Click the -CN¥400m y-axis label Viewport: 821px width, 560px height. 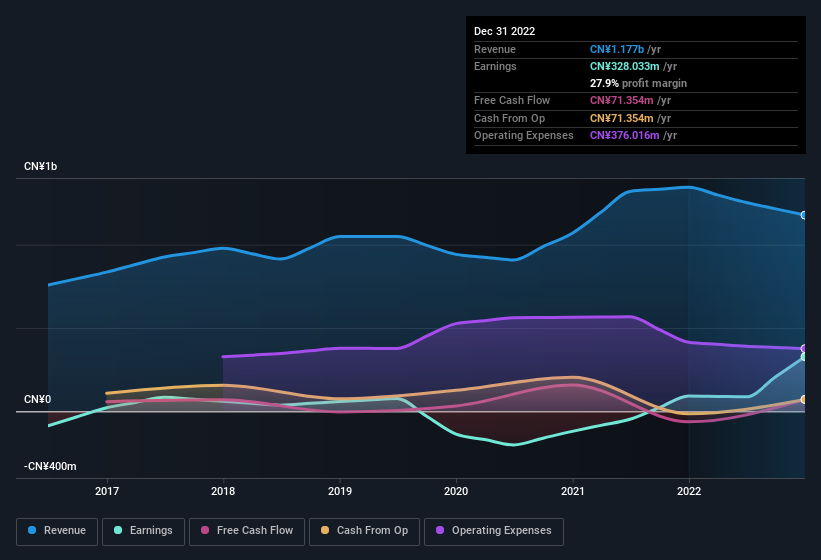tap(50, 466)
